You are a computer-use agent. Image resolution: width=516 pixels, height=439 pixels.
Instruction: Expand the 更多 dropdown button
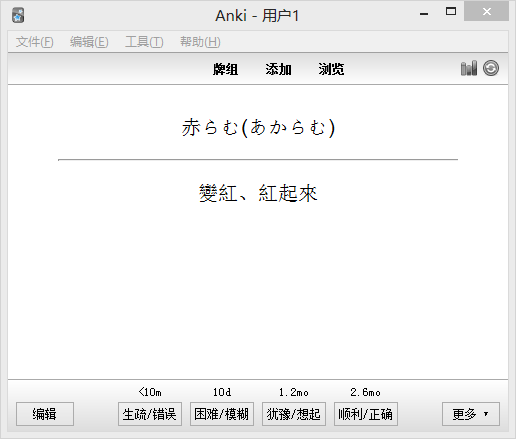471,414
